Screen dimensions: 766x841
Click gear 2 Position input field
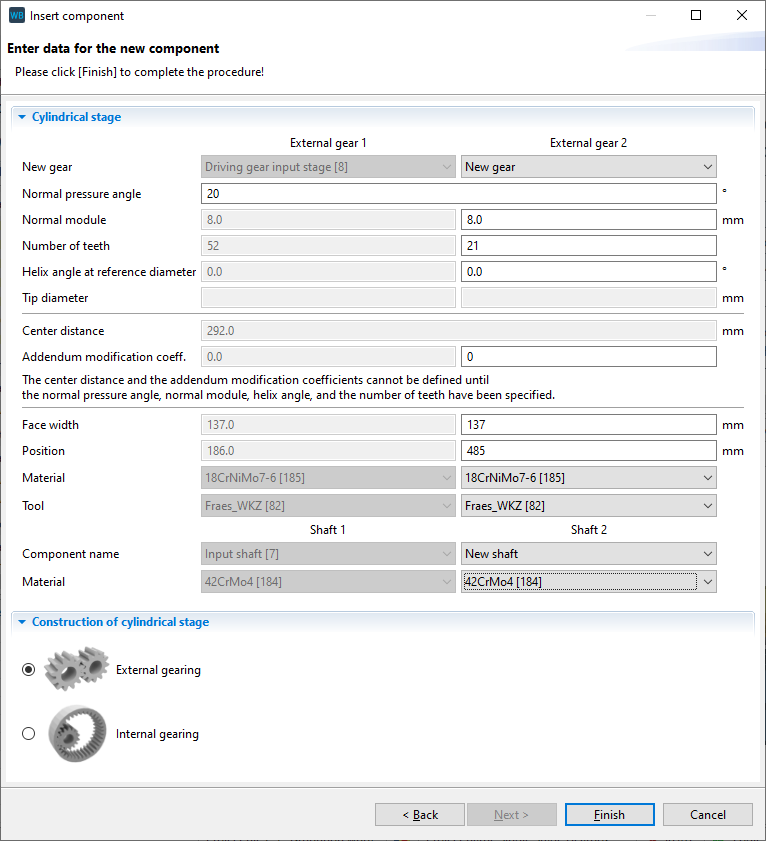[588, 451]
